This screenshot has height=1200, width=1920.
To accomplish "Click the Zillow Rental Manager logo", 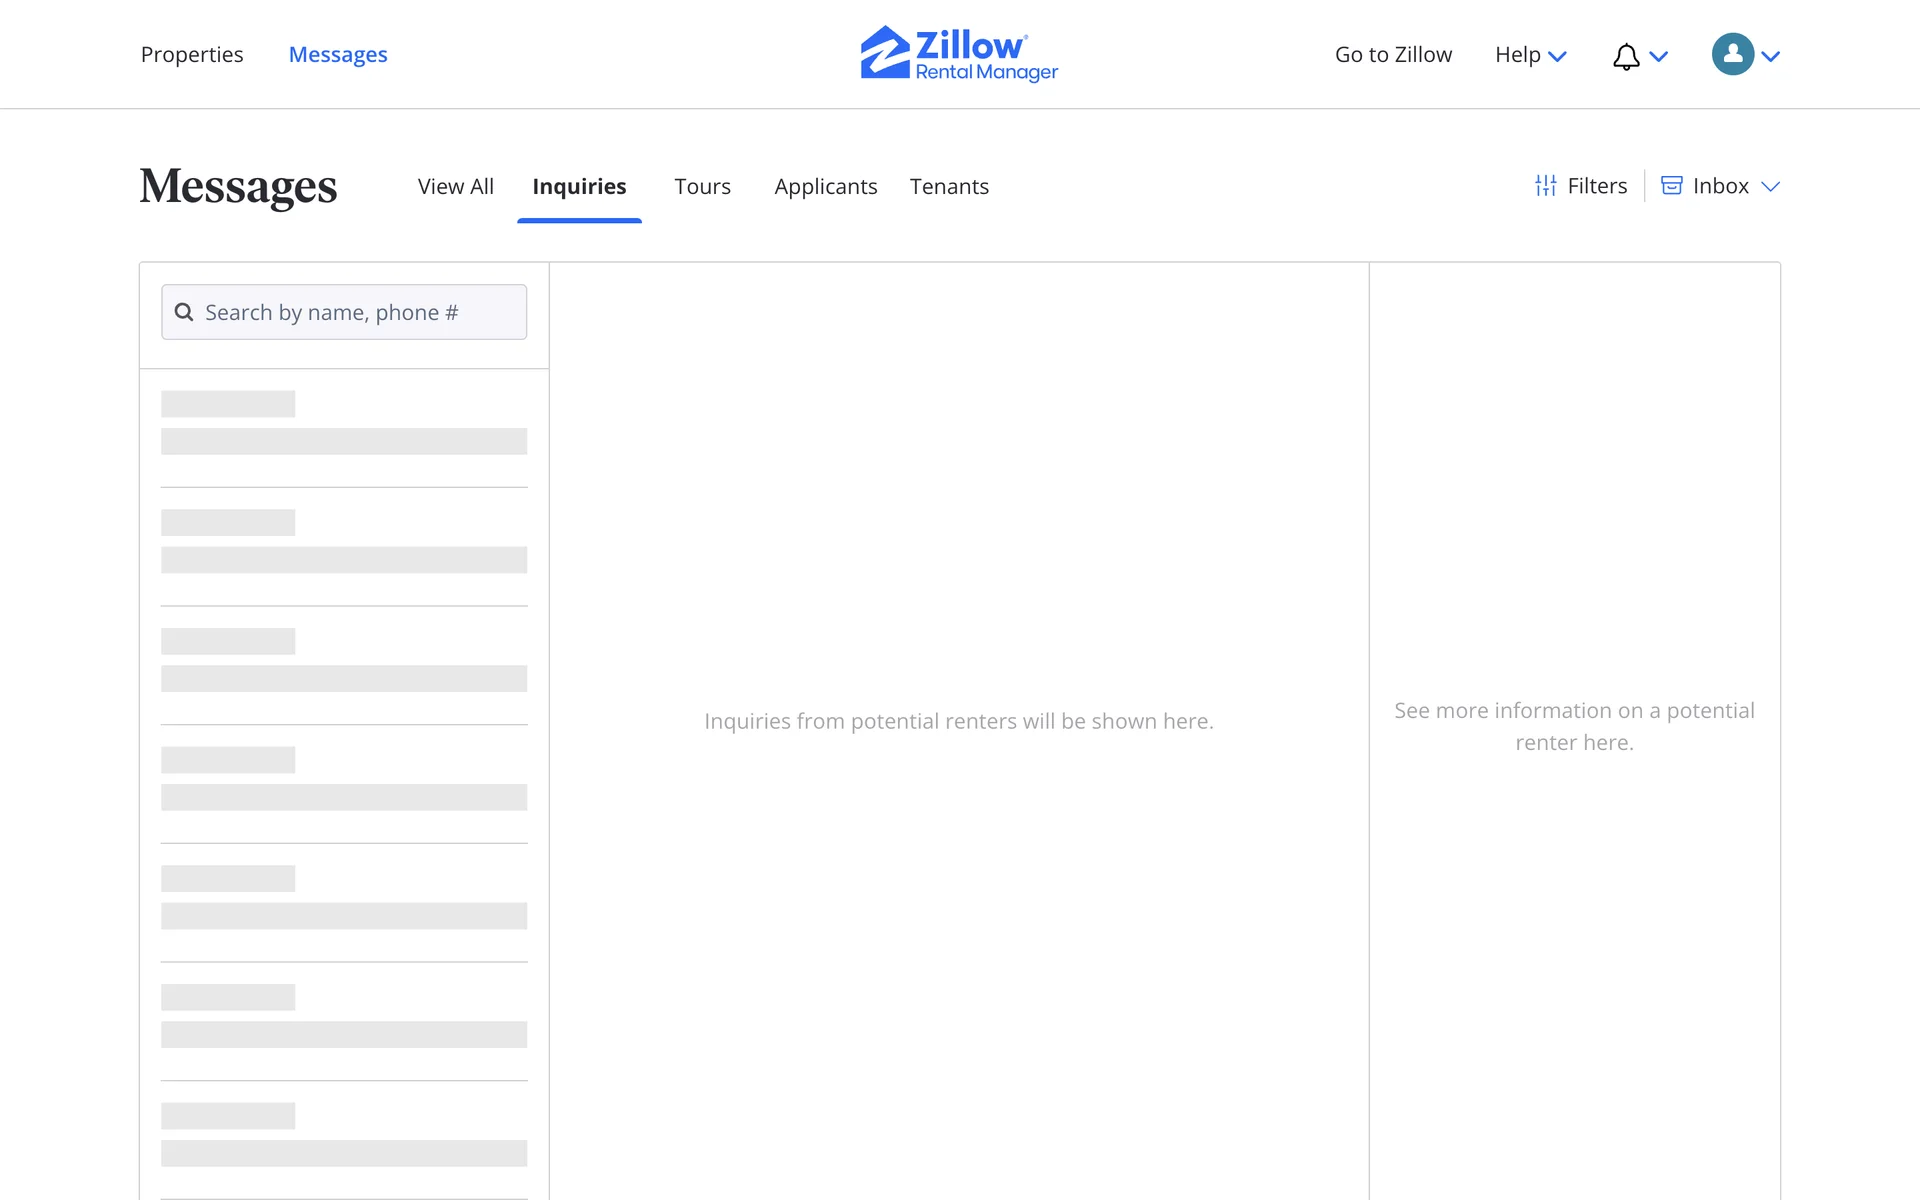I will pyautogui.click(x=958, y=54).
